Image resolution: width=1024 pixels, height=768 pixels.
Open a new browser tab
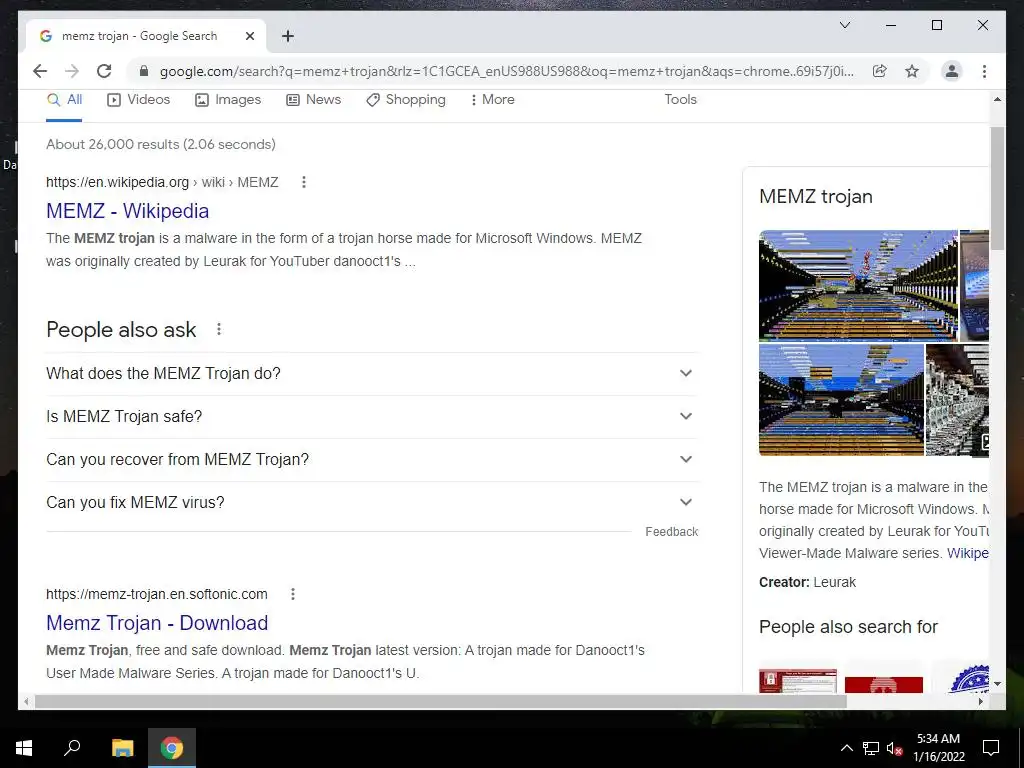[287, 36]
